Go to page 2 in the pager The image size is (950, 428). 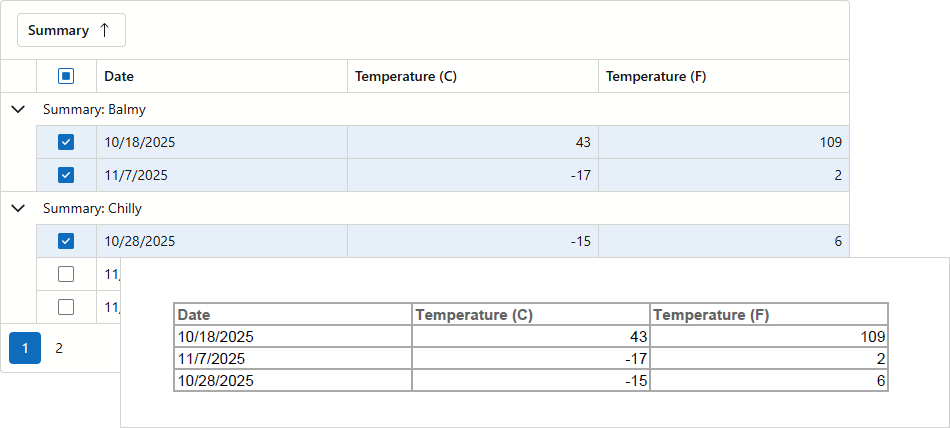[59, 348]
